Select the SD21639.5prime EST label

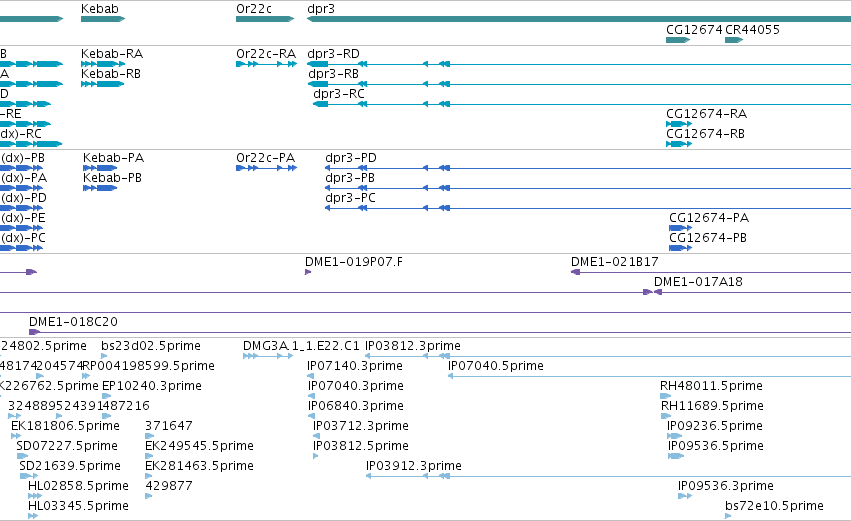[x=69, y=467]
